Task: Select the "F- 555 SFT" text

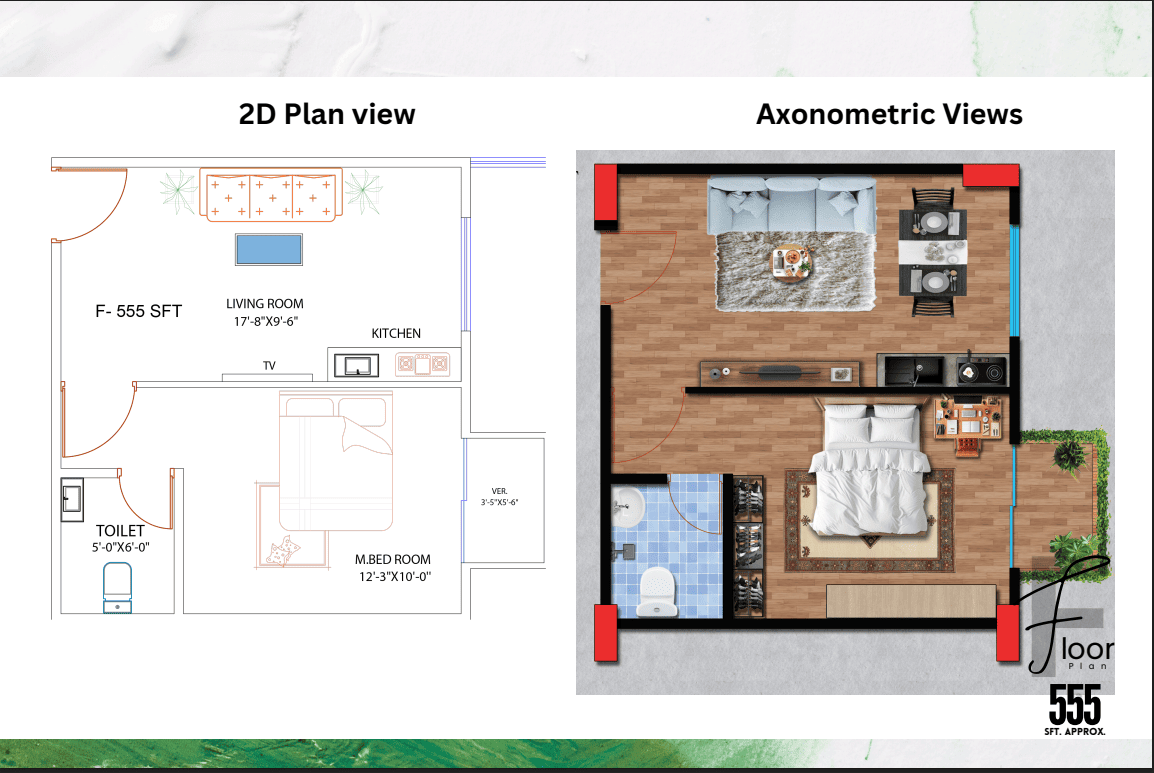Action: (138, 311)
